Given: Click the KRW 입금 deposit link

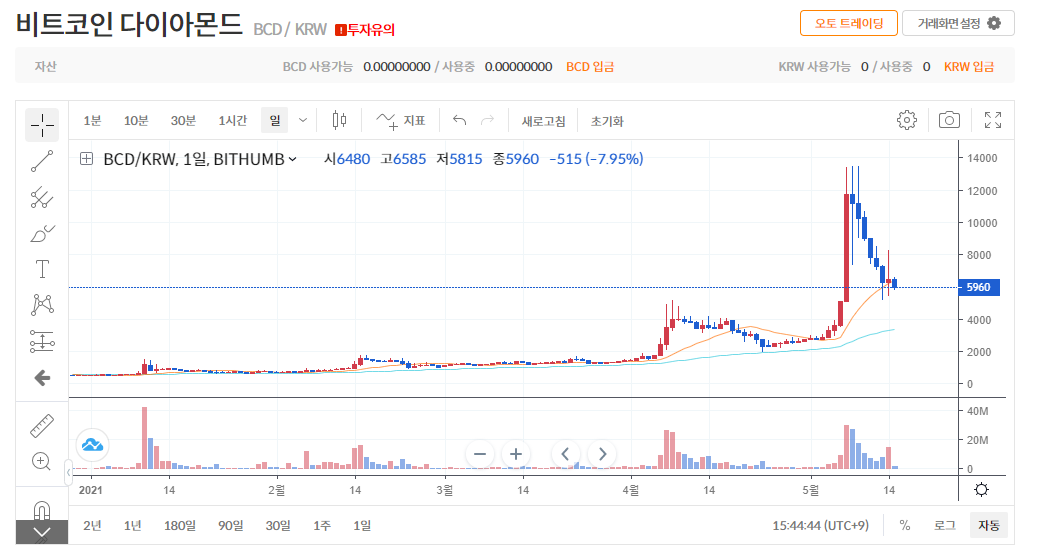Looking at the screenshot, I should pyautogui.click(x=969, y=67).
